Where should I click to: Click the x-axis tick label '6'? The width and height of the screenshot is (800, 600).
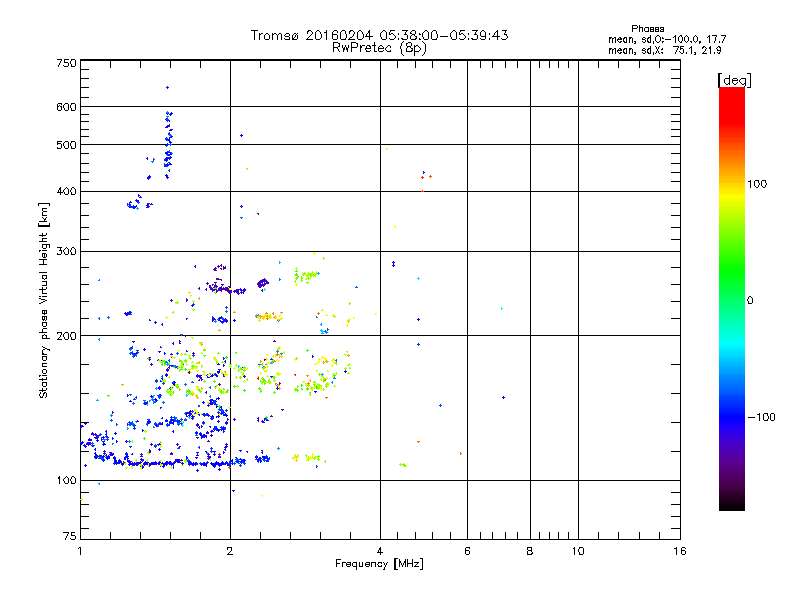pyautogui.click(x=467, y=551)
